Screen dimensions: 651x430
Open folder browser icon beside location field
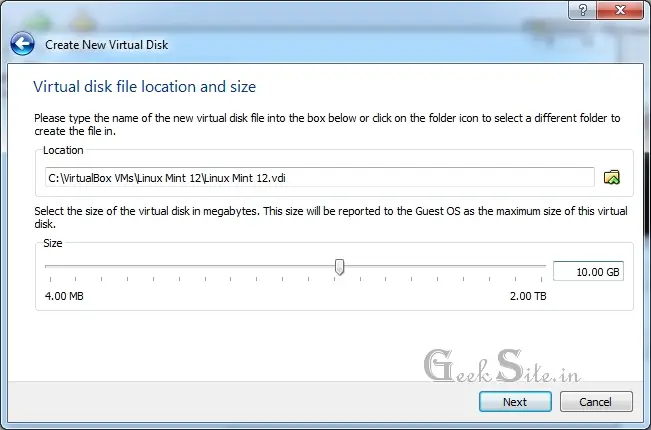tap(612, 178)
